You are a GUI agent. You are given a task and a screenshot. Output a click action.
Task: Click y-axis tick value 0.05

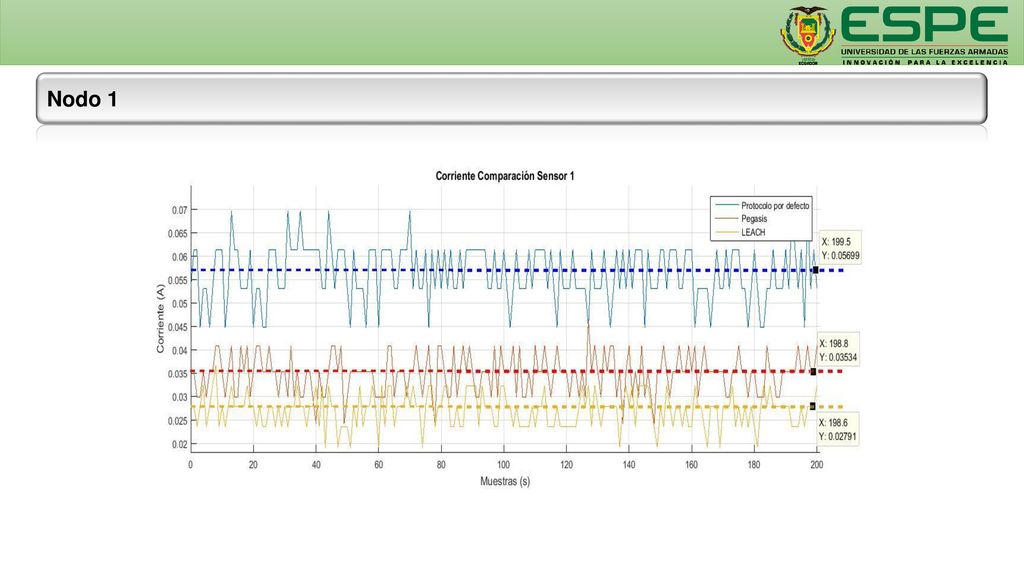180,304
